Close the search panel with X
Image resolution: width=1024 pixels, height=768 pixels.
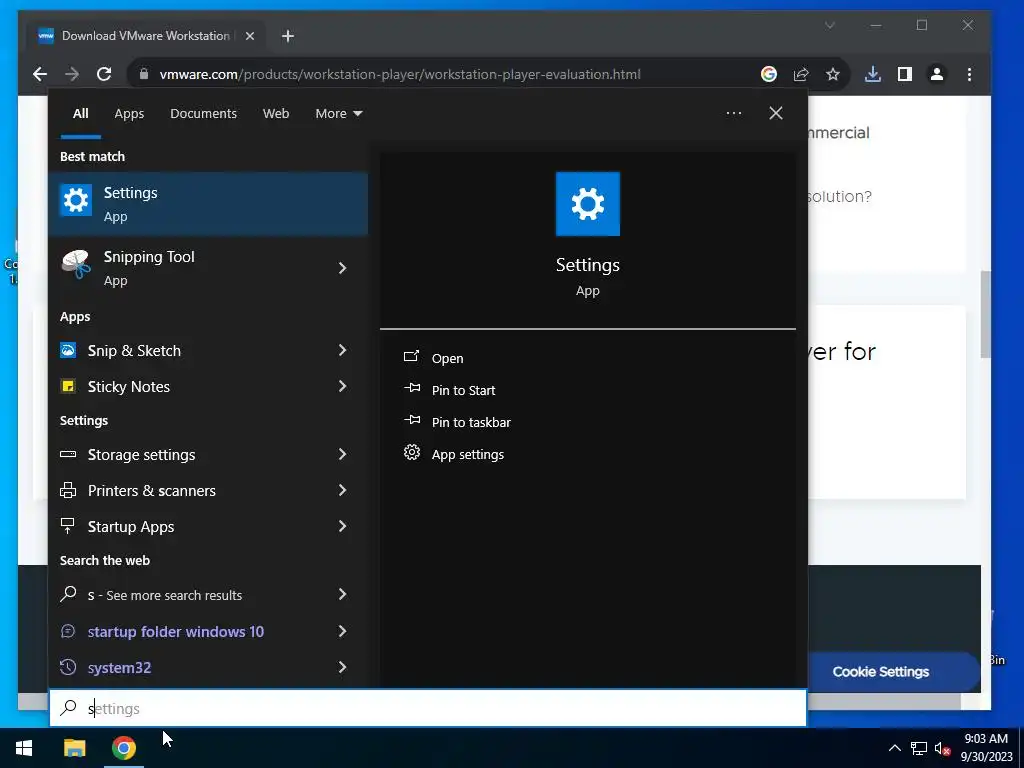(x=776, y=113)
